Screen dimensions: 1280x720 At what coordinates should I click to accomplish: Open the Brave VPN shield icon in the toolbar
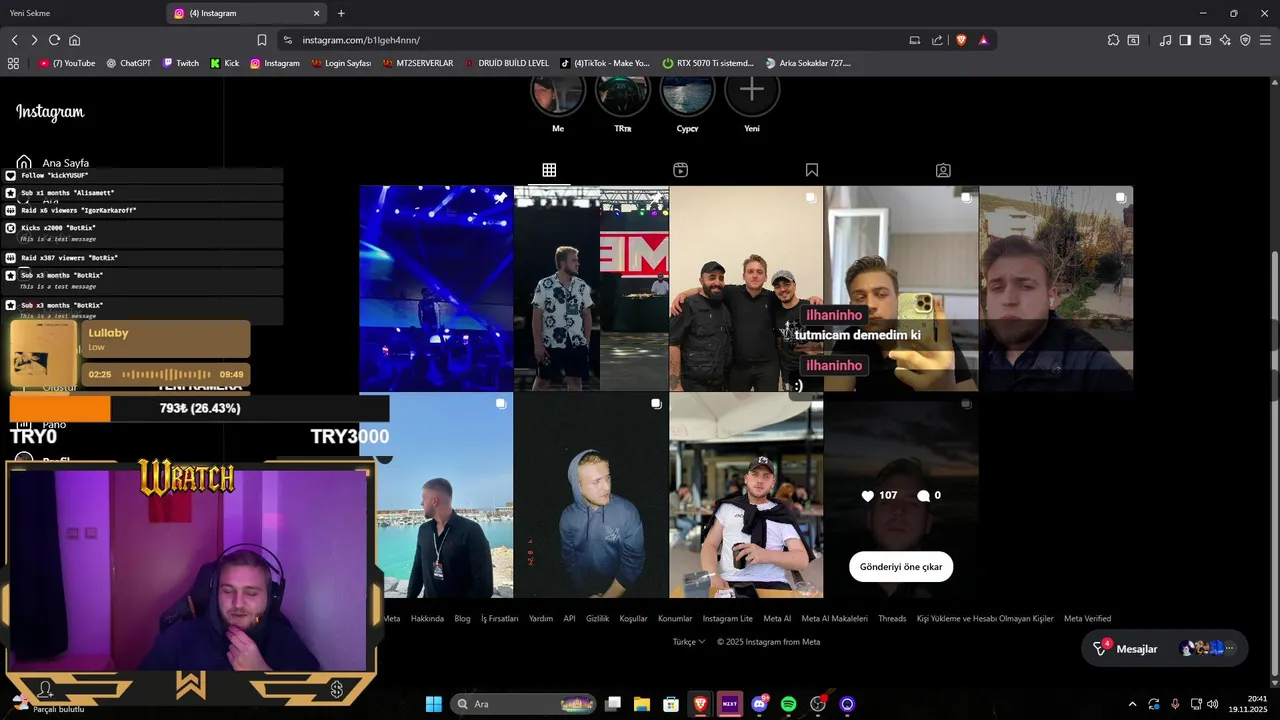click(1245, 40)
